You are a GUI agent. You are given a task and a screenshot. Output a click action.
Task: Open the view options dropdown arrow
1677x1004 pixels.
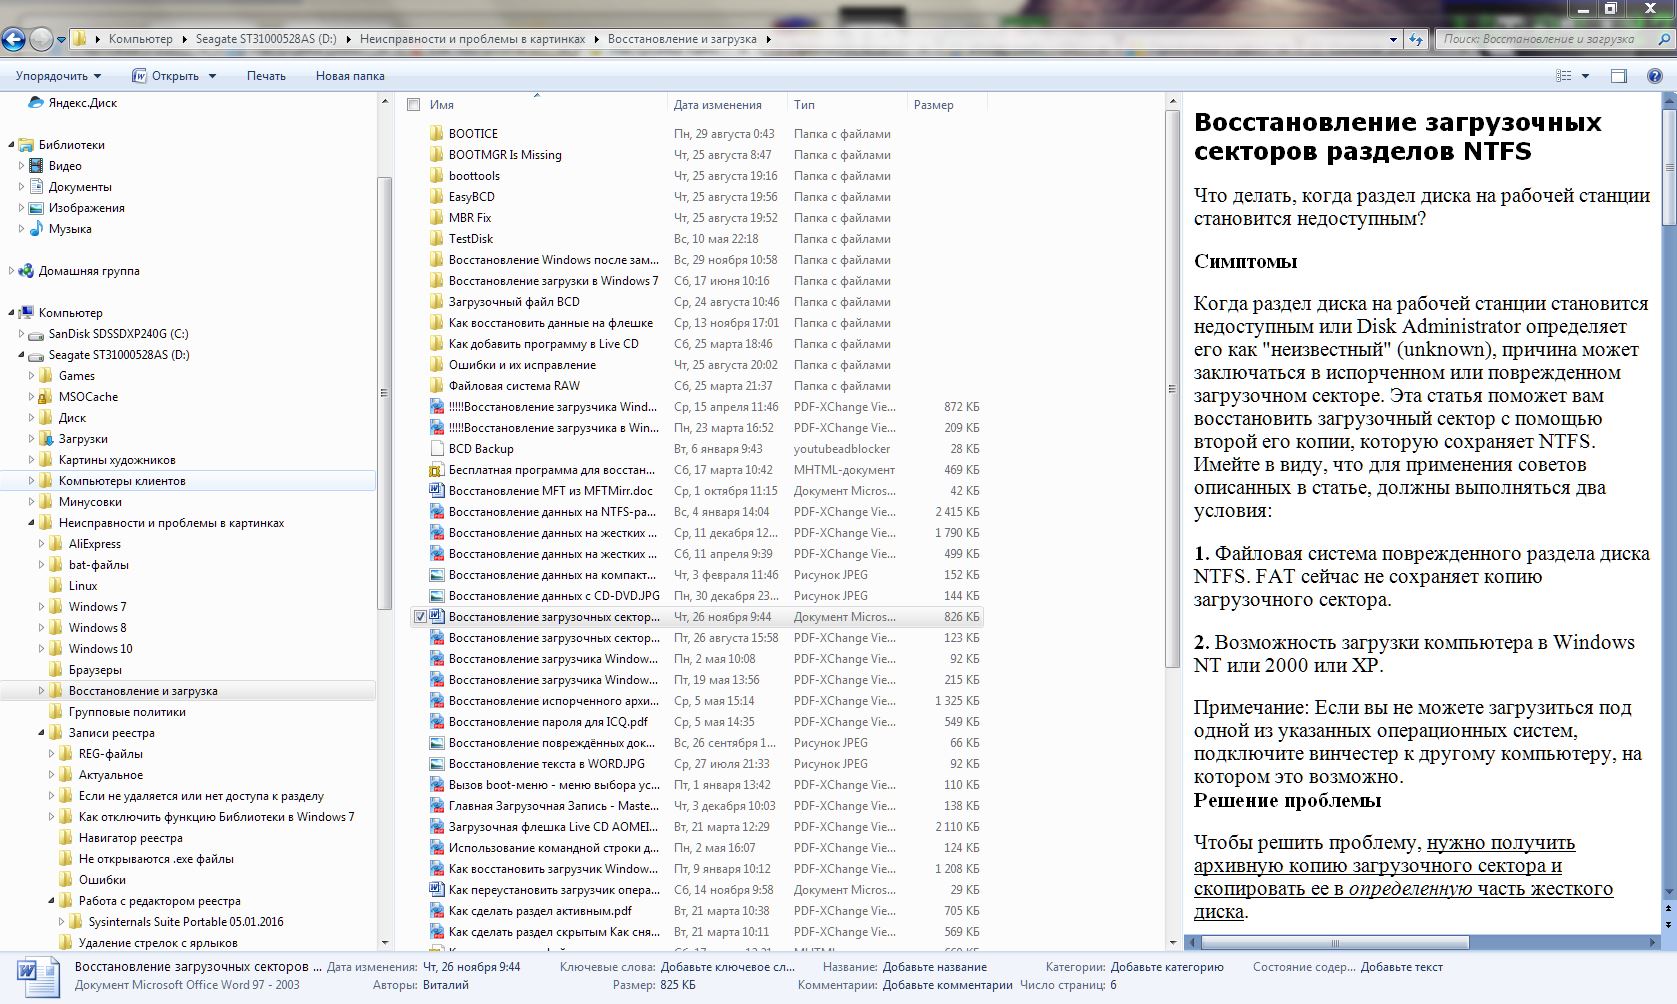(1585, 76)
